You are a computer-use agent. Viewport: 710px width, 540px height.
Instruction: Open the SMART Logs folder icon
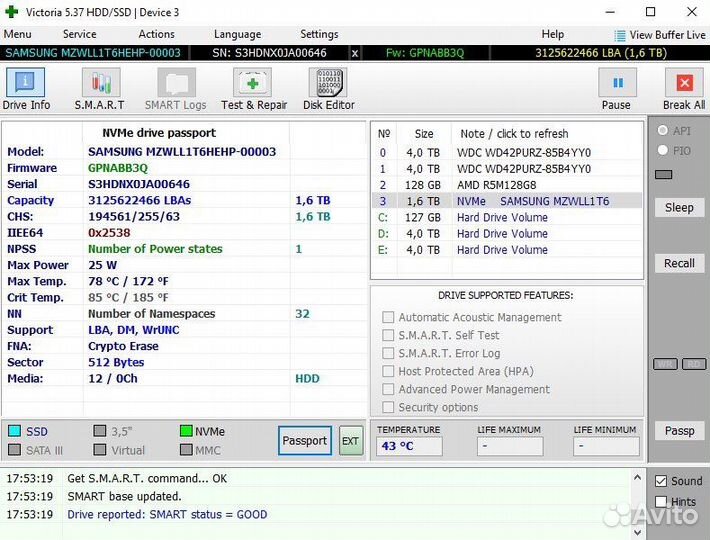[x=177, y=82]
